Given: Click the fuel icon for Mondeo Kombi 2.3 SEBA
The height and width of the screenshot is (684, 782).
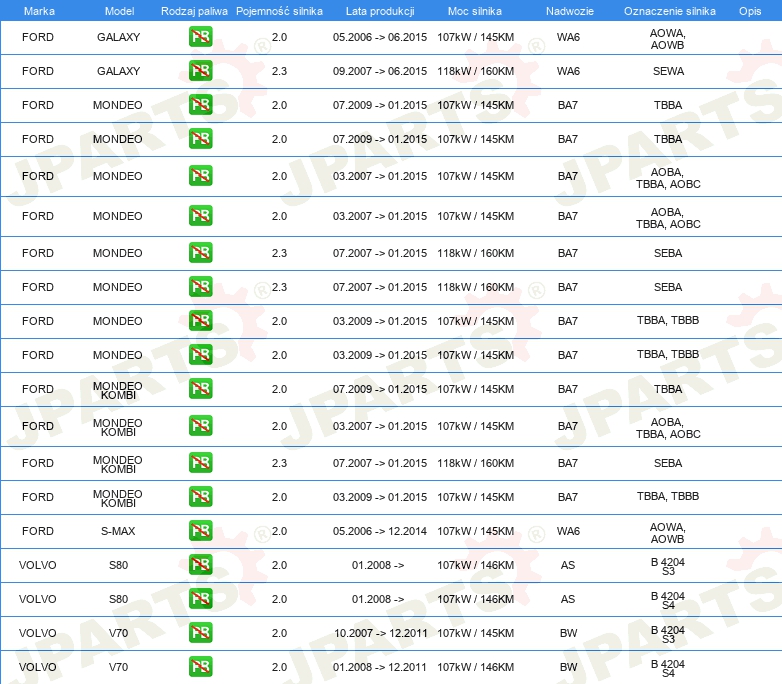Looking at the screenshot, I should (200, 462).
